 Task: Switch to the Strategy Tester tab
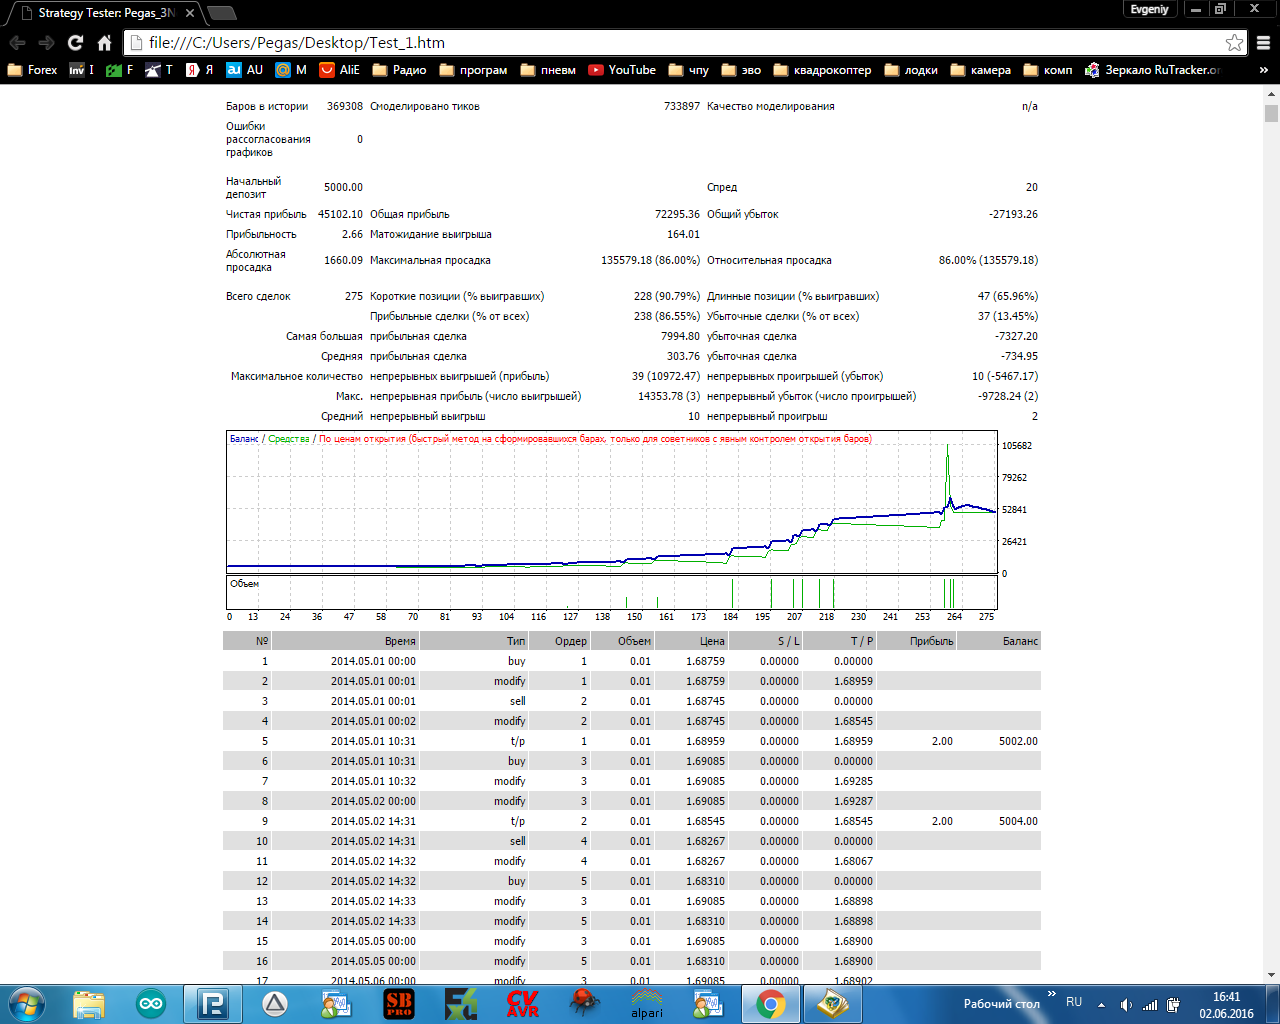tap(104, 13)
